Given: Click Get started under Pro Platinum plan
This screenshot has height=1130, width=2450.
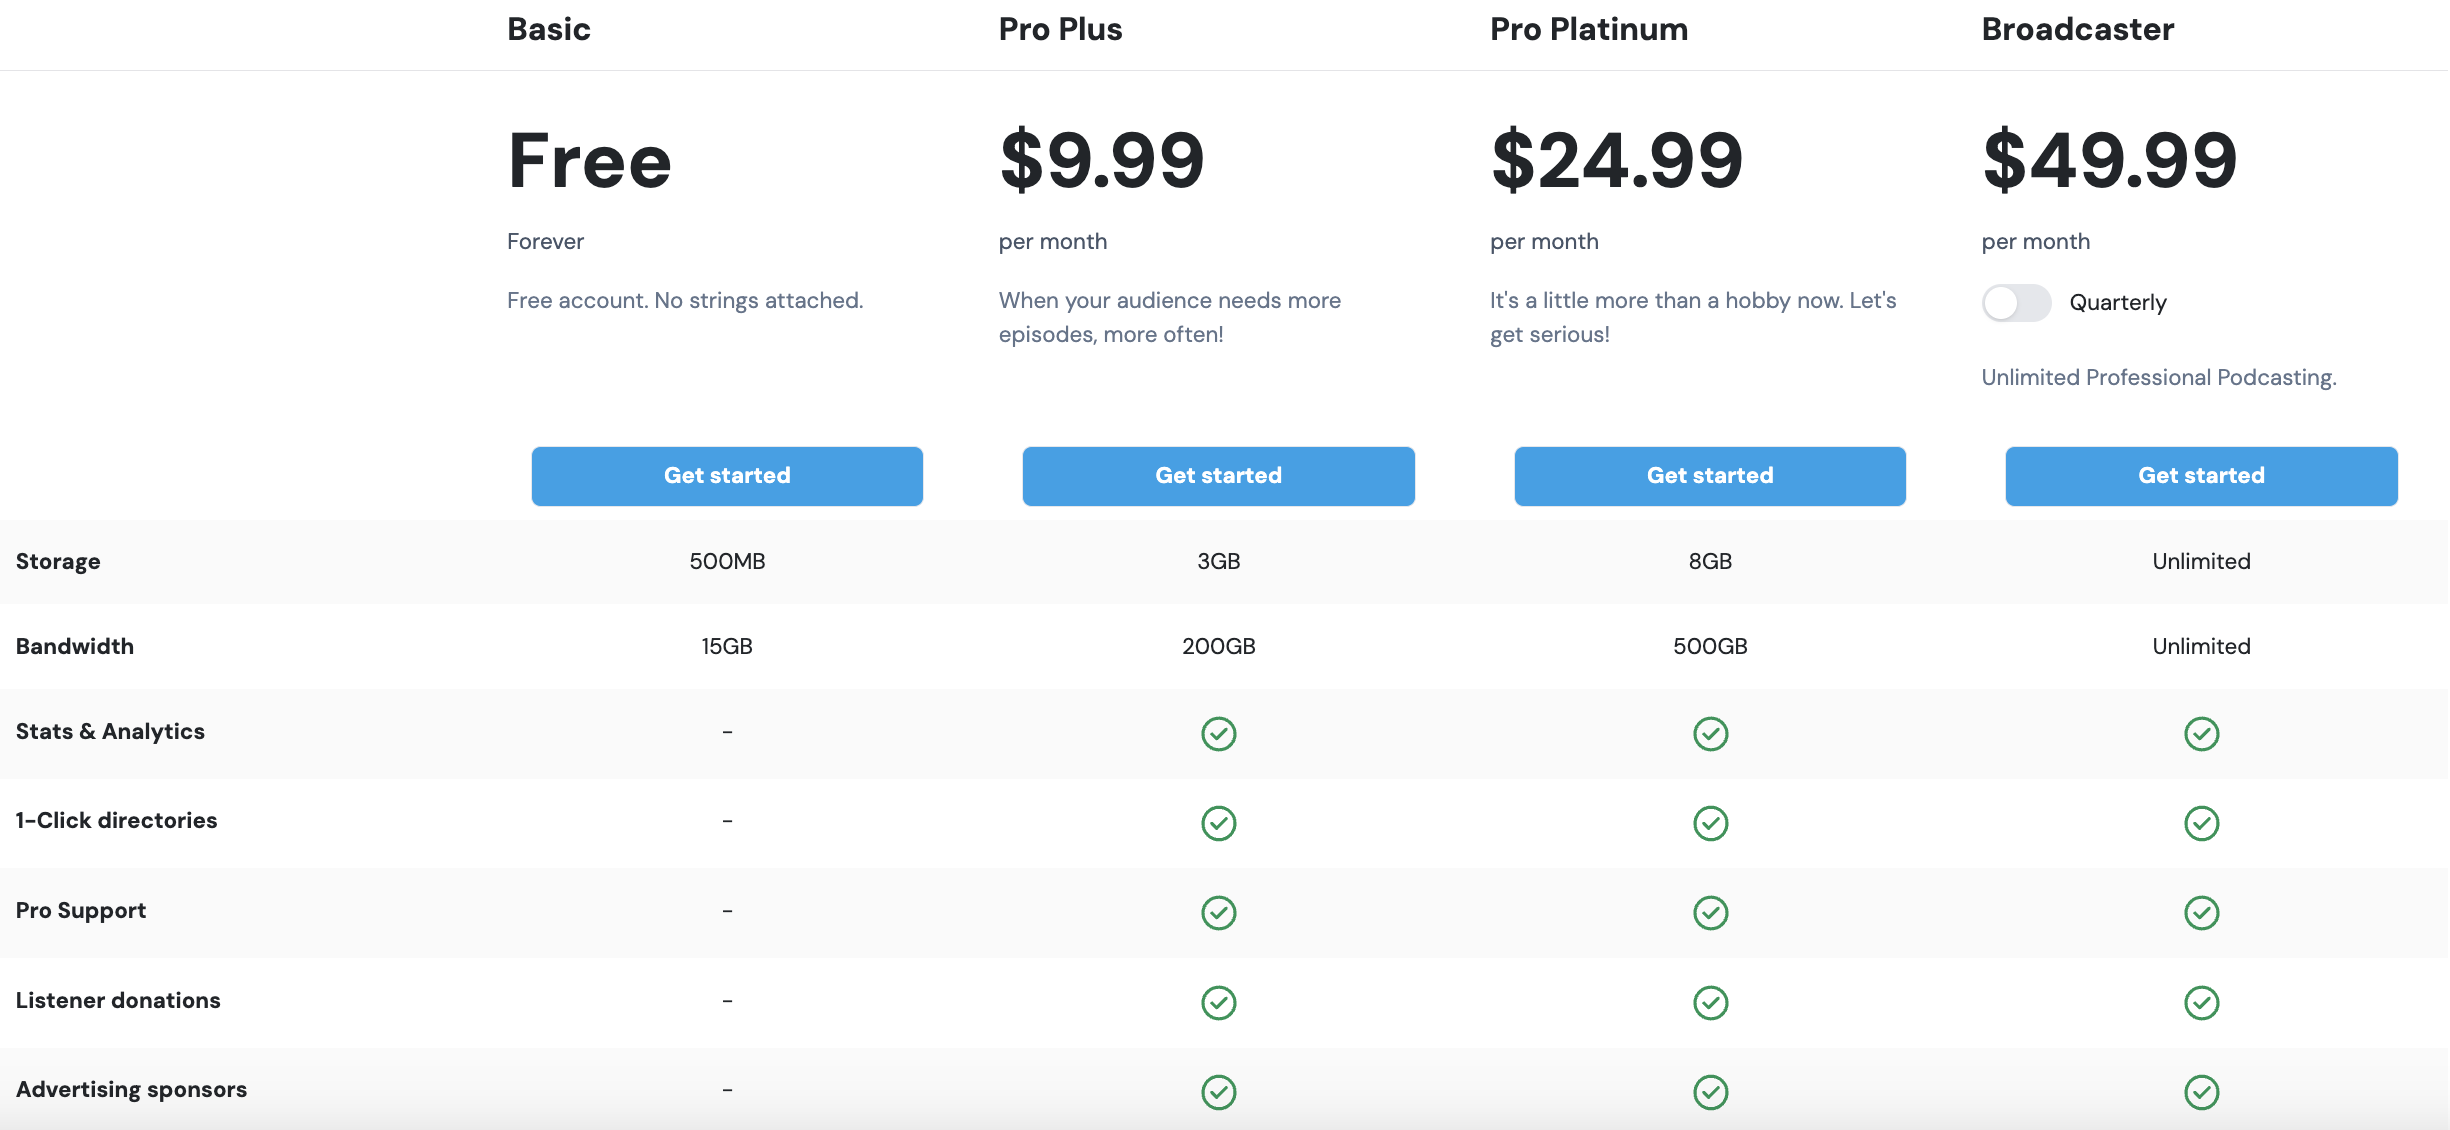Looking at the screenshot, I should (1710, 476).
